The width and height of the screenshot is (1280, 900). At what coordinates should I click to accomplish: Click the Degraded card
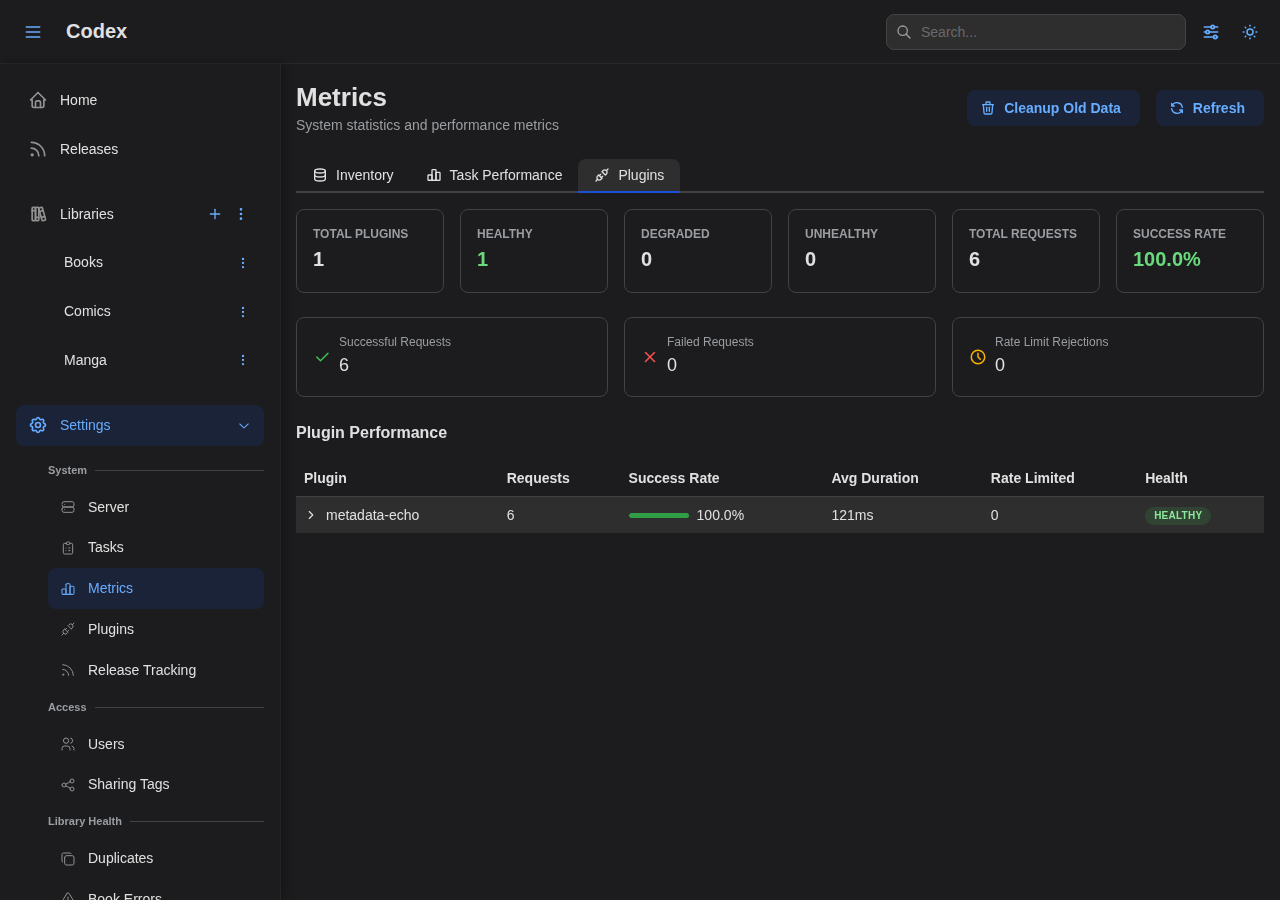click(x=698, y=251)
